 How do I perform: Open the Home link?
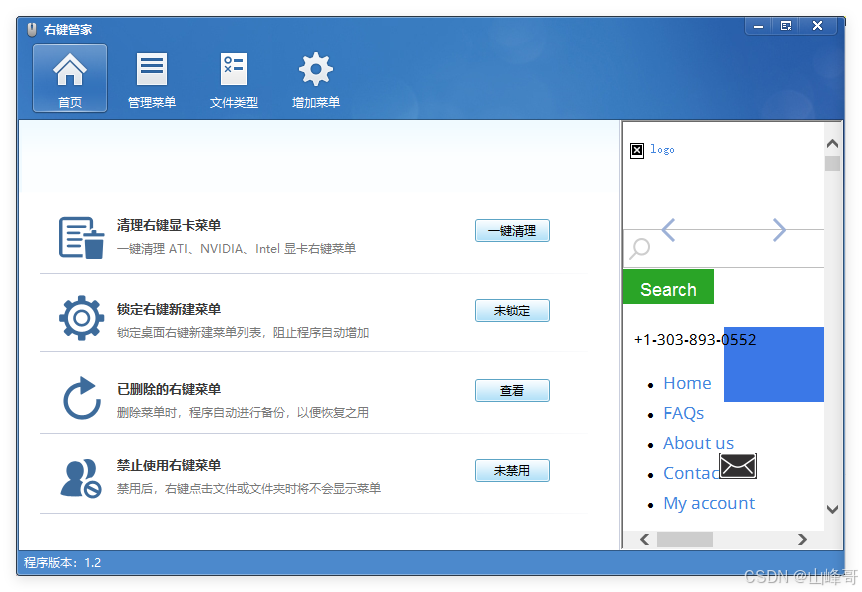pos(687,383)
